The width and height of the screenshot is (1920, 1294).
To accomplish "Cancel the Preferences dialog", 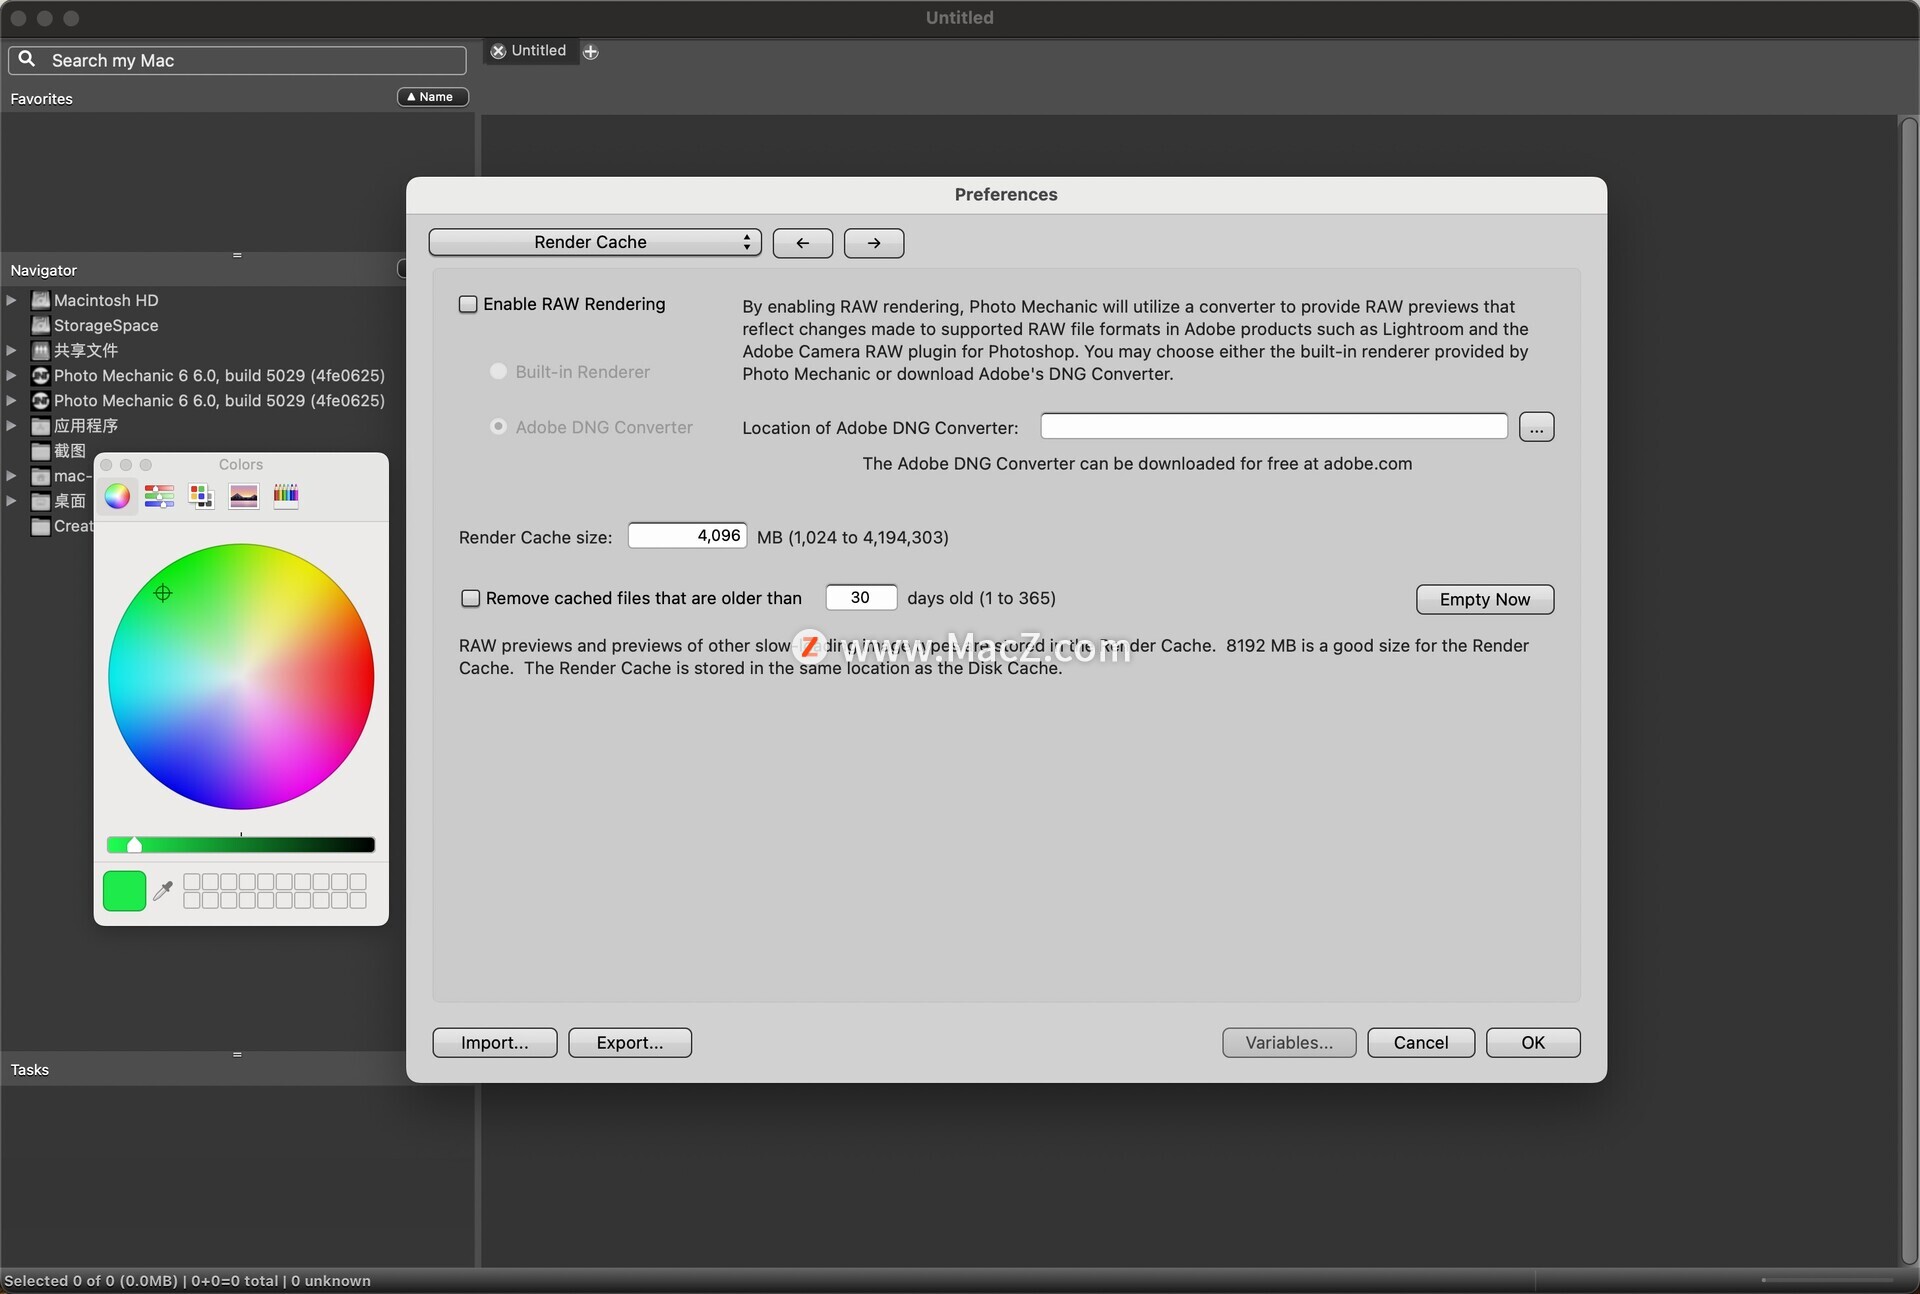I will tap(1421, 1043).
